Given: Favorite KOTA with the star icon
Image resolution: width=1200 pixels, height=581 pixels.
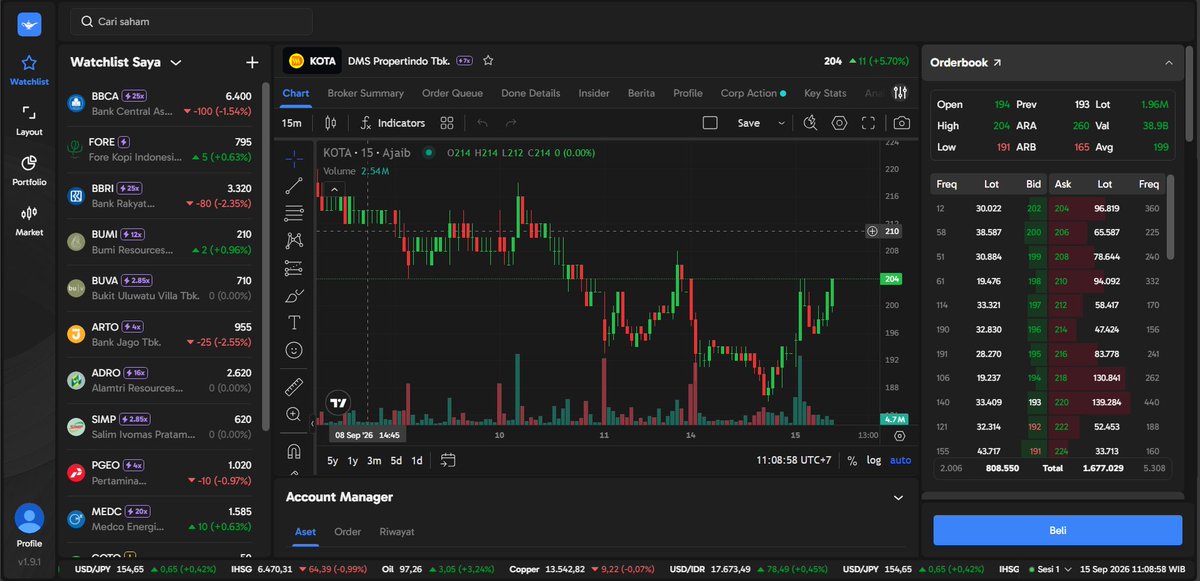Looking at the screenshot, I should [x=488, y=60].
